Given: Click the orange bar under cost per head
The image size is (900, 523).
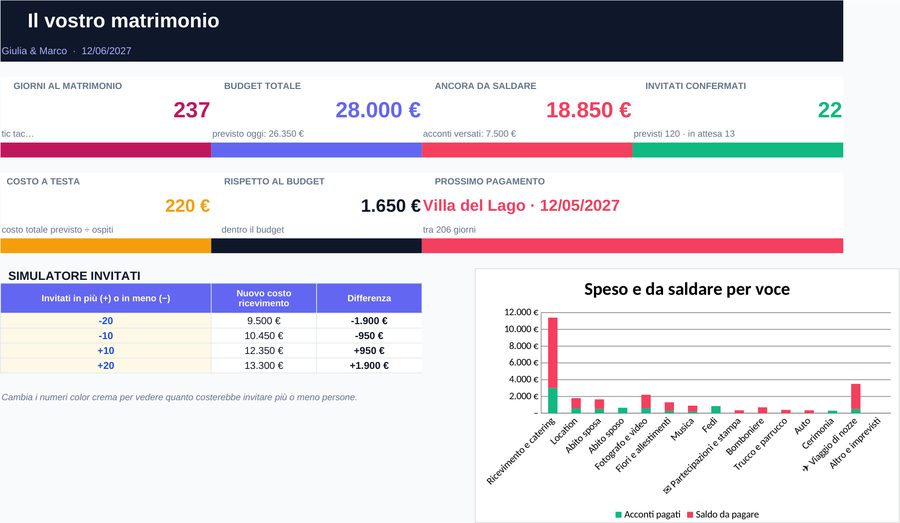Looking at the screenshot, I should pyautogui.click(x=106, y=246).
